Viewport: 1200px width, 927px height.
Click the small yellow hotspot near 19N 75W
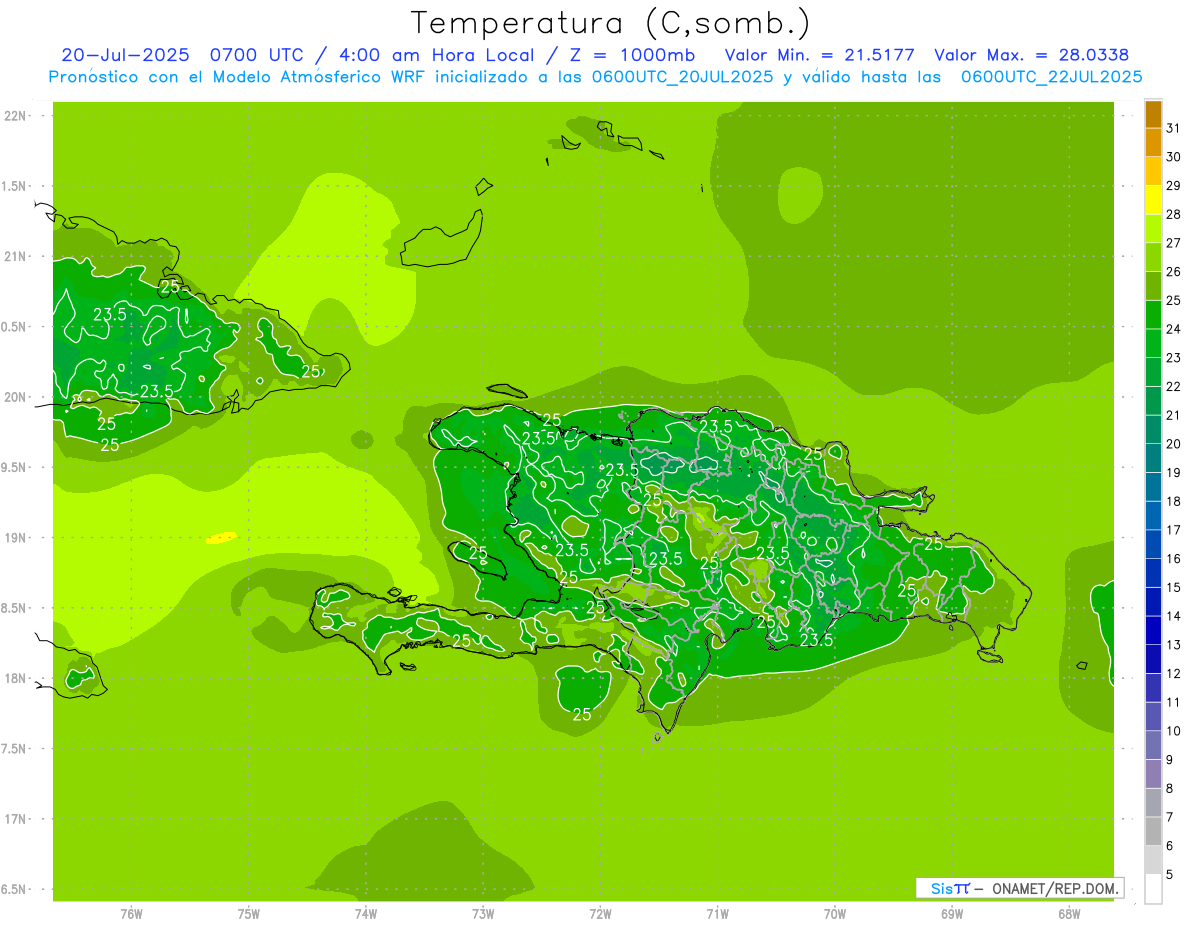(x=221, y=538)
